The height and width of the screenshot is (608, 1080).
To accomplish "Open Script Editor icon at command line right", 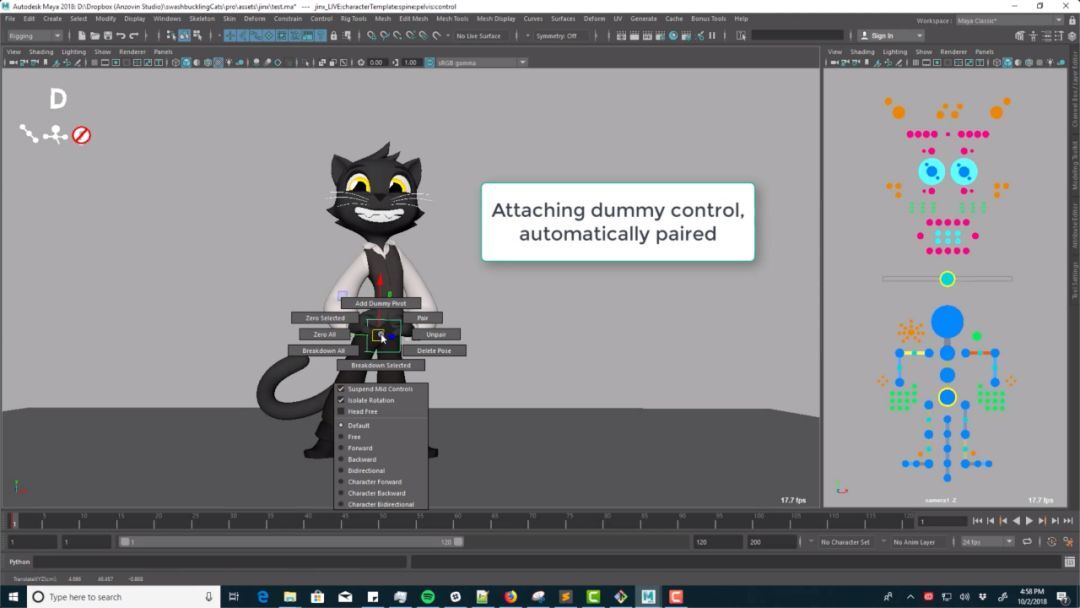I will coord(1069,562).
